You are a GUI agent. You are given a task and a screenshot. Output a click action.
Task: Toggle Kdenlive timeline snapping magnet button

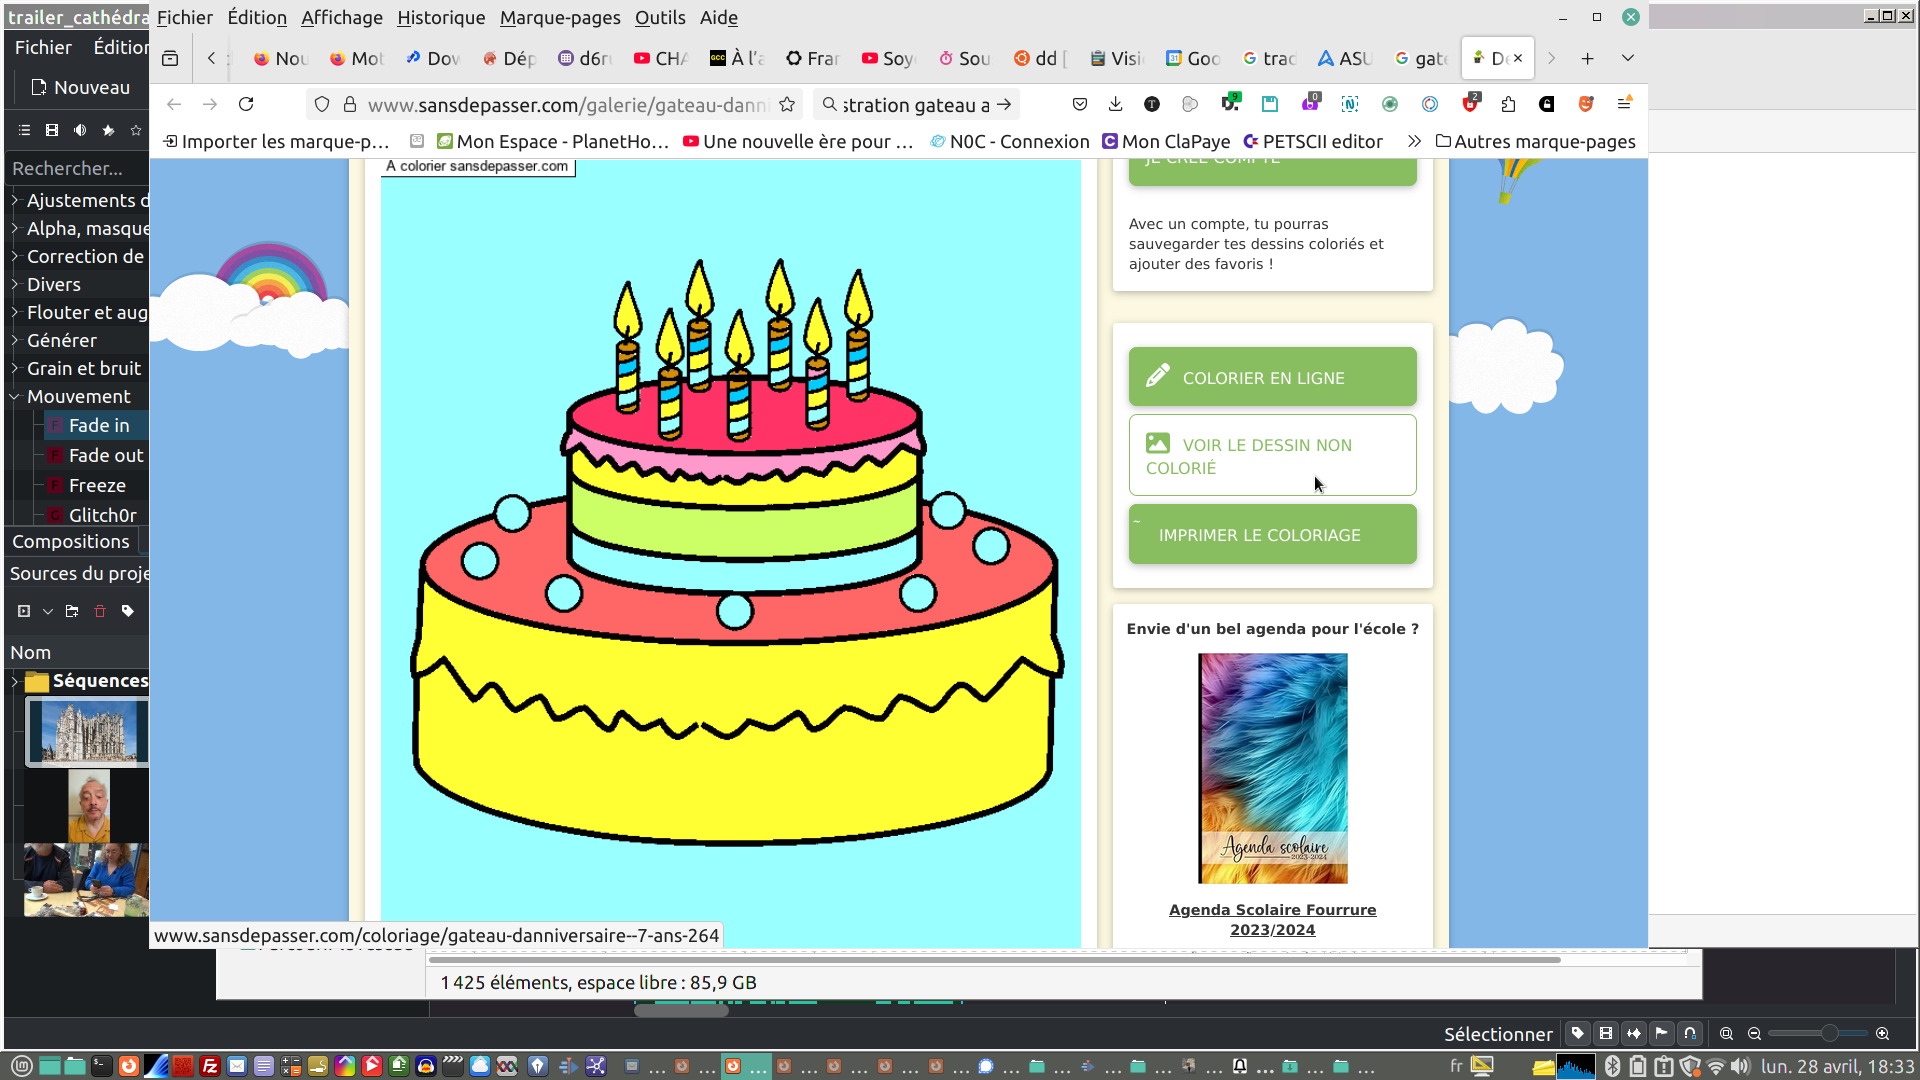click(x=1690, y=1033)
